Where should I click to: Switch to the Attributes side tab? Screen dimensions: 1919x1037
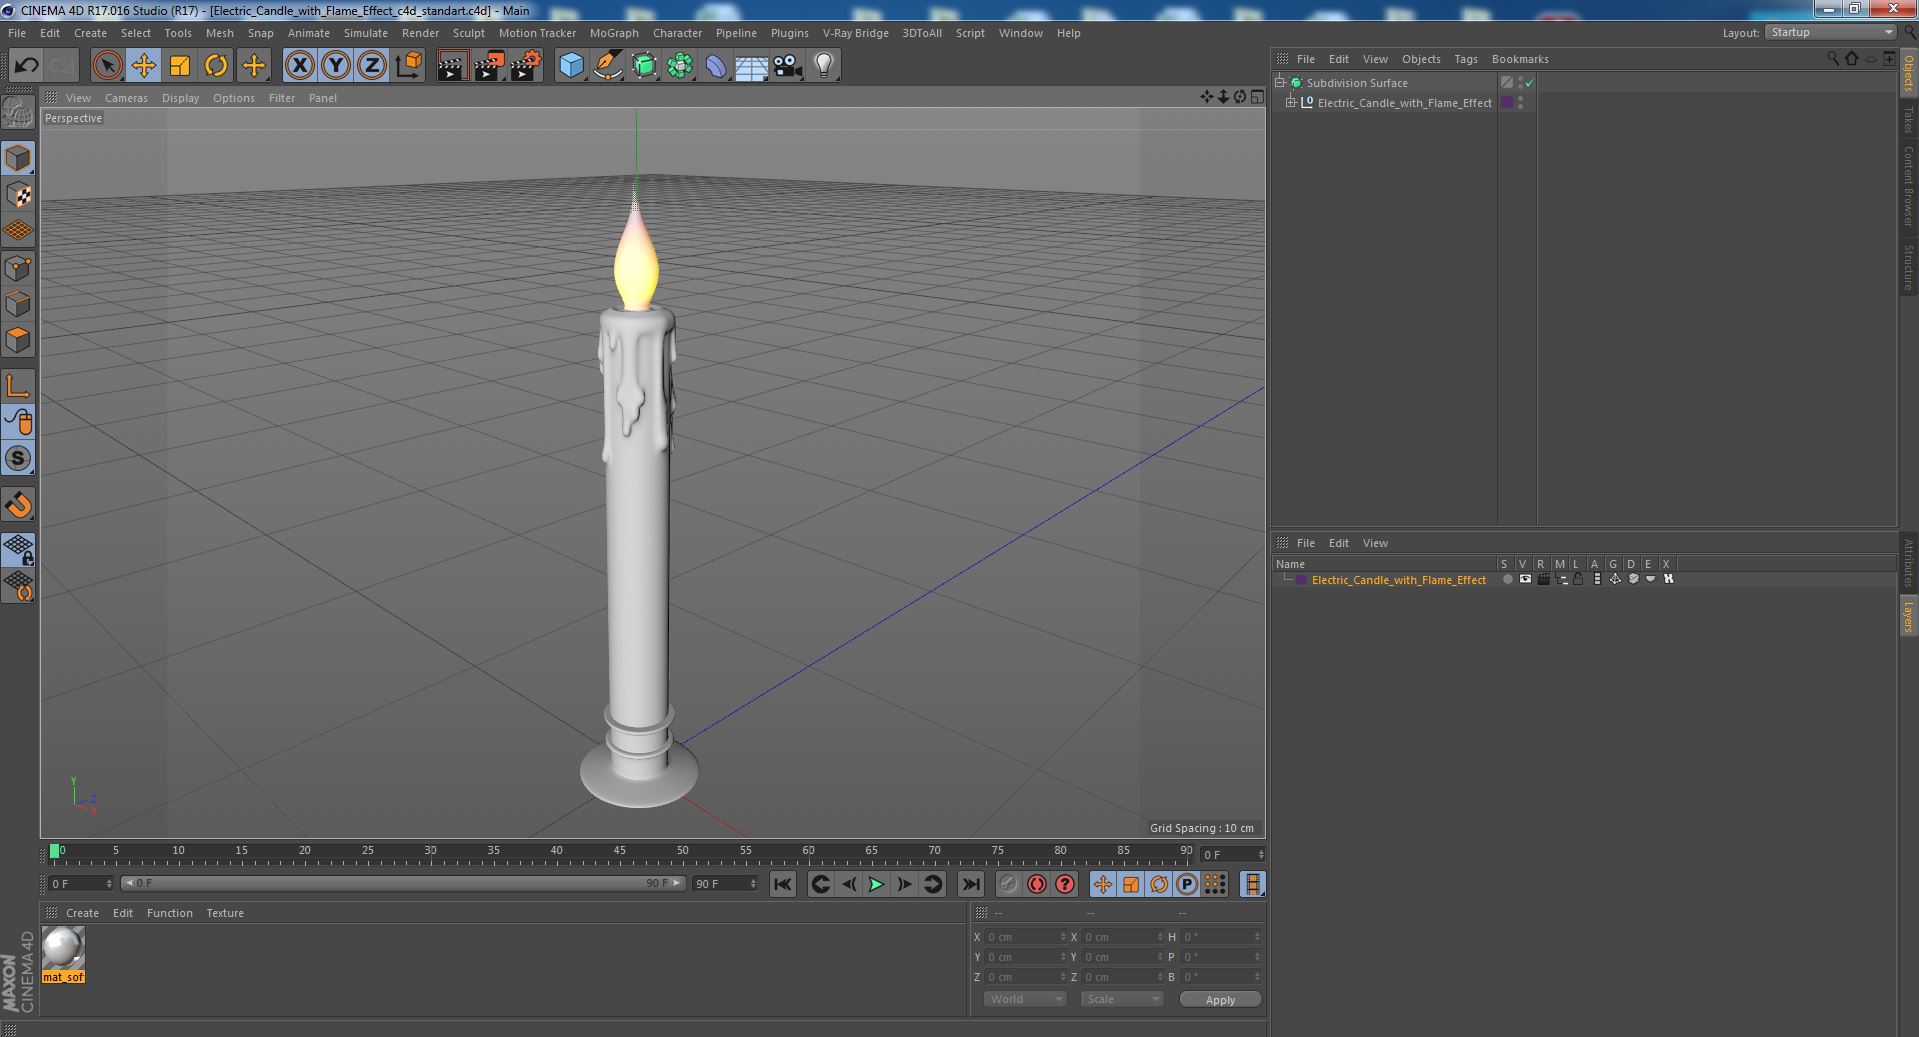[x=1908, y=563]
